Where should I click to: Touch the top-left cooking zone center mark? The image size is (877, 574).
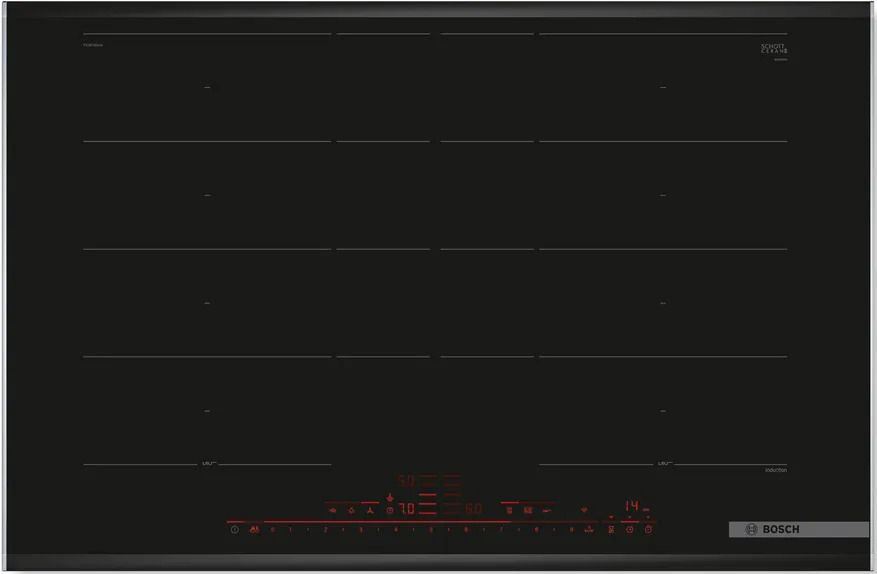(x=207, y=88)
